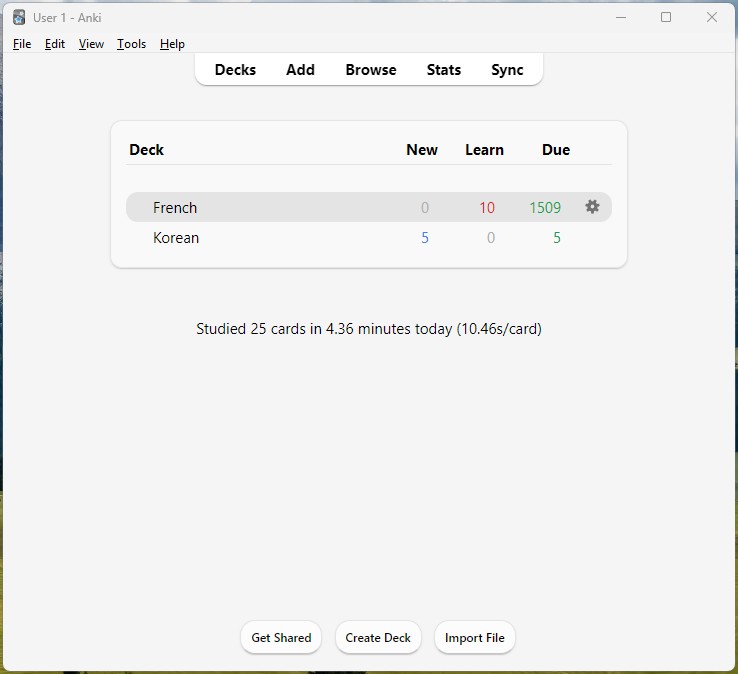Open French deck options gear icon

click(592, 207)
